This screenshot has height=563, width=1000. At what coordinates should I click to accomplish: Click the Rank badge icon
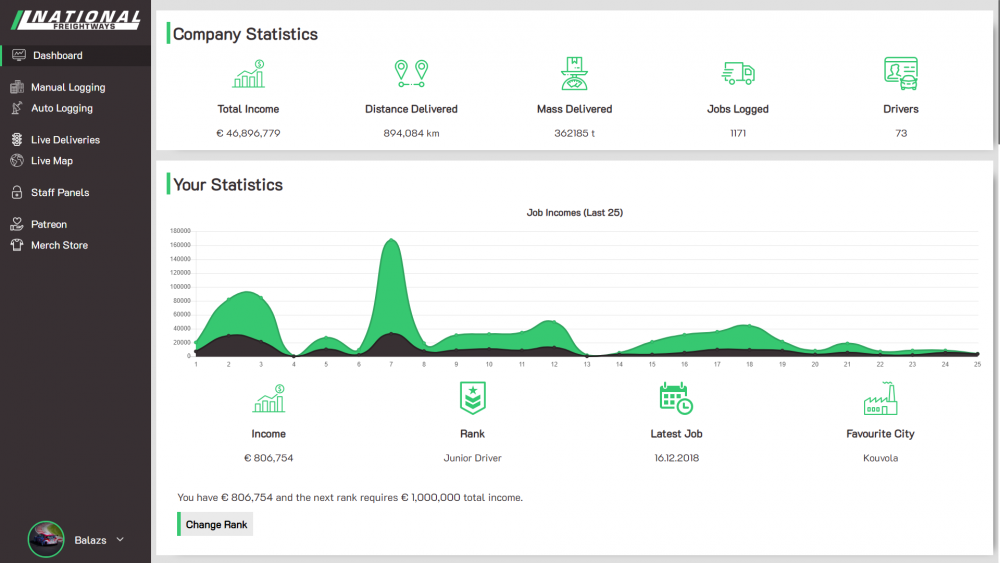472,399
